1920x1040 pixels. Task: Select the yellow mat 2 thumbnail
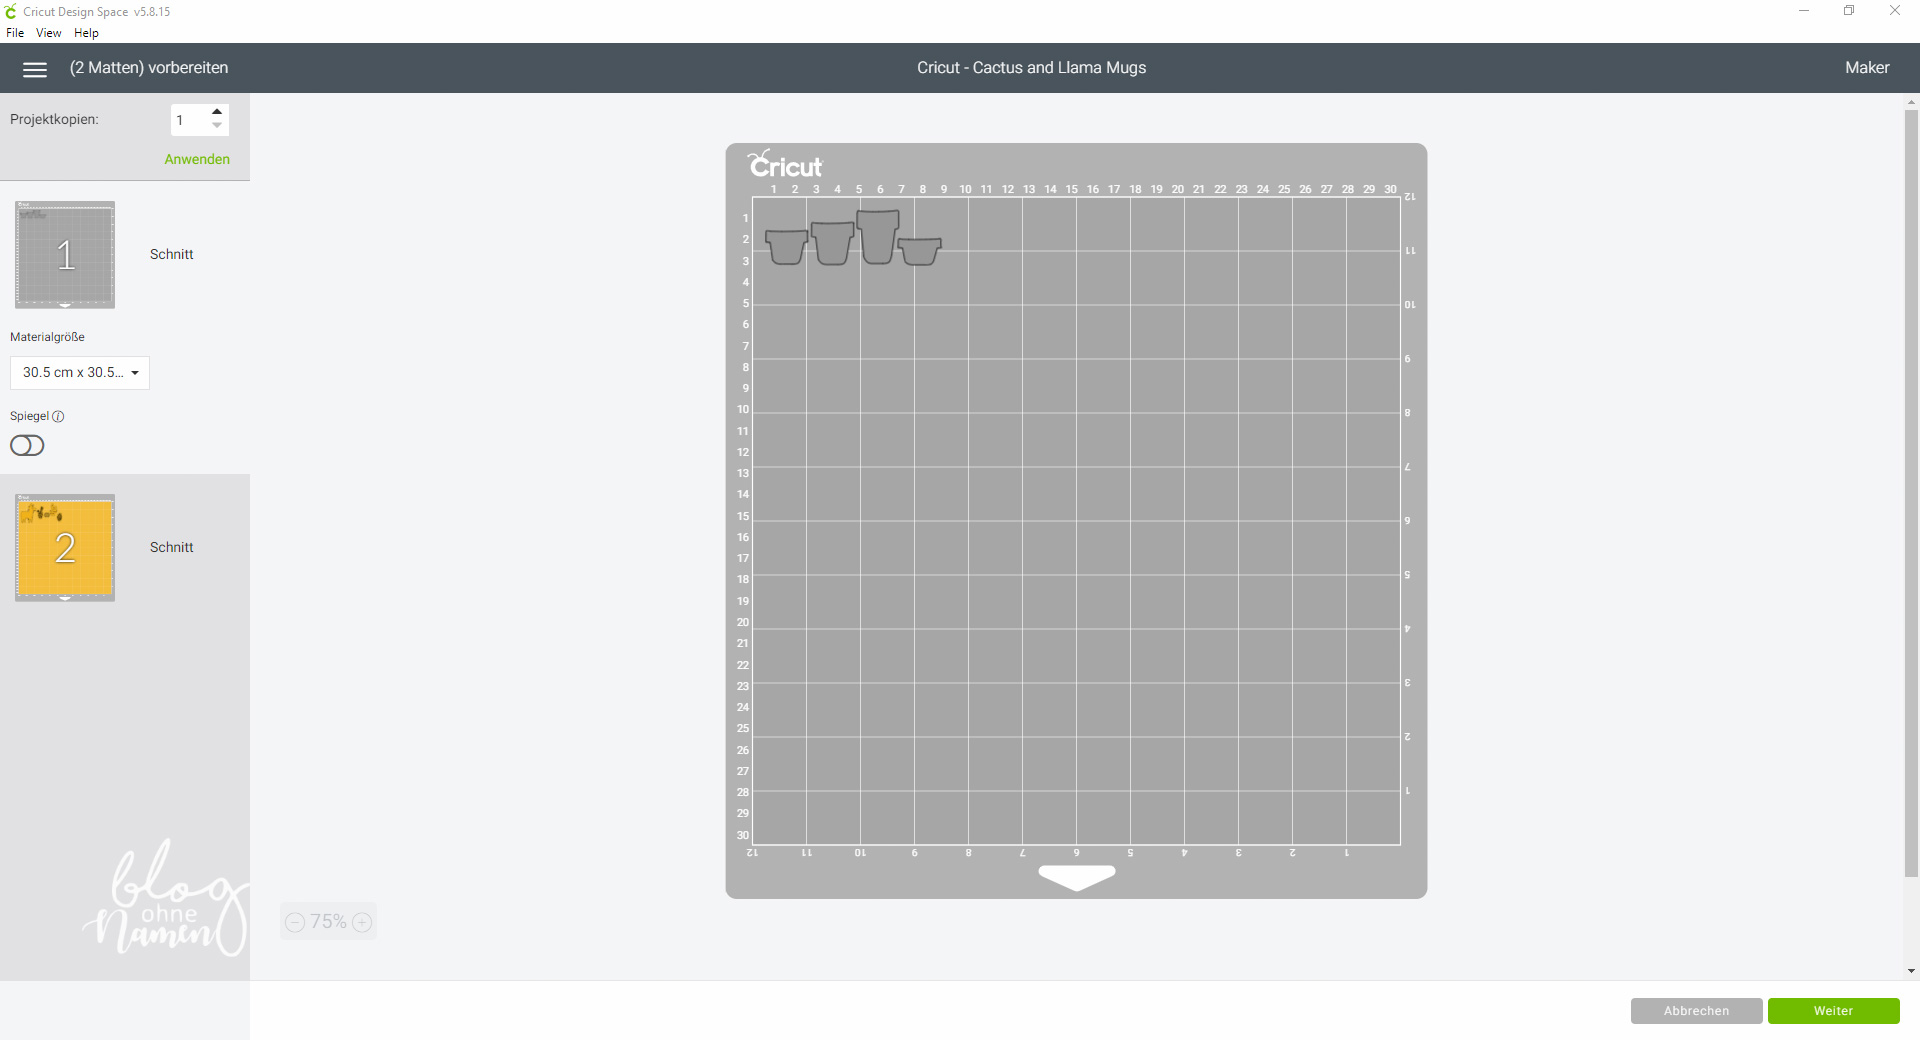pos(65,548)
